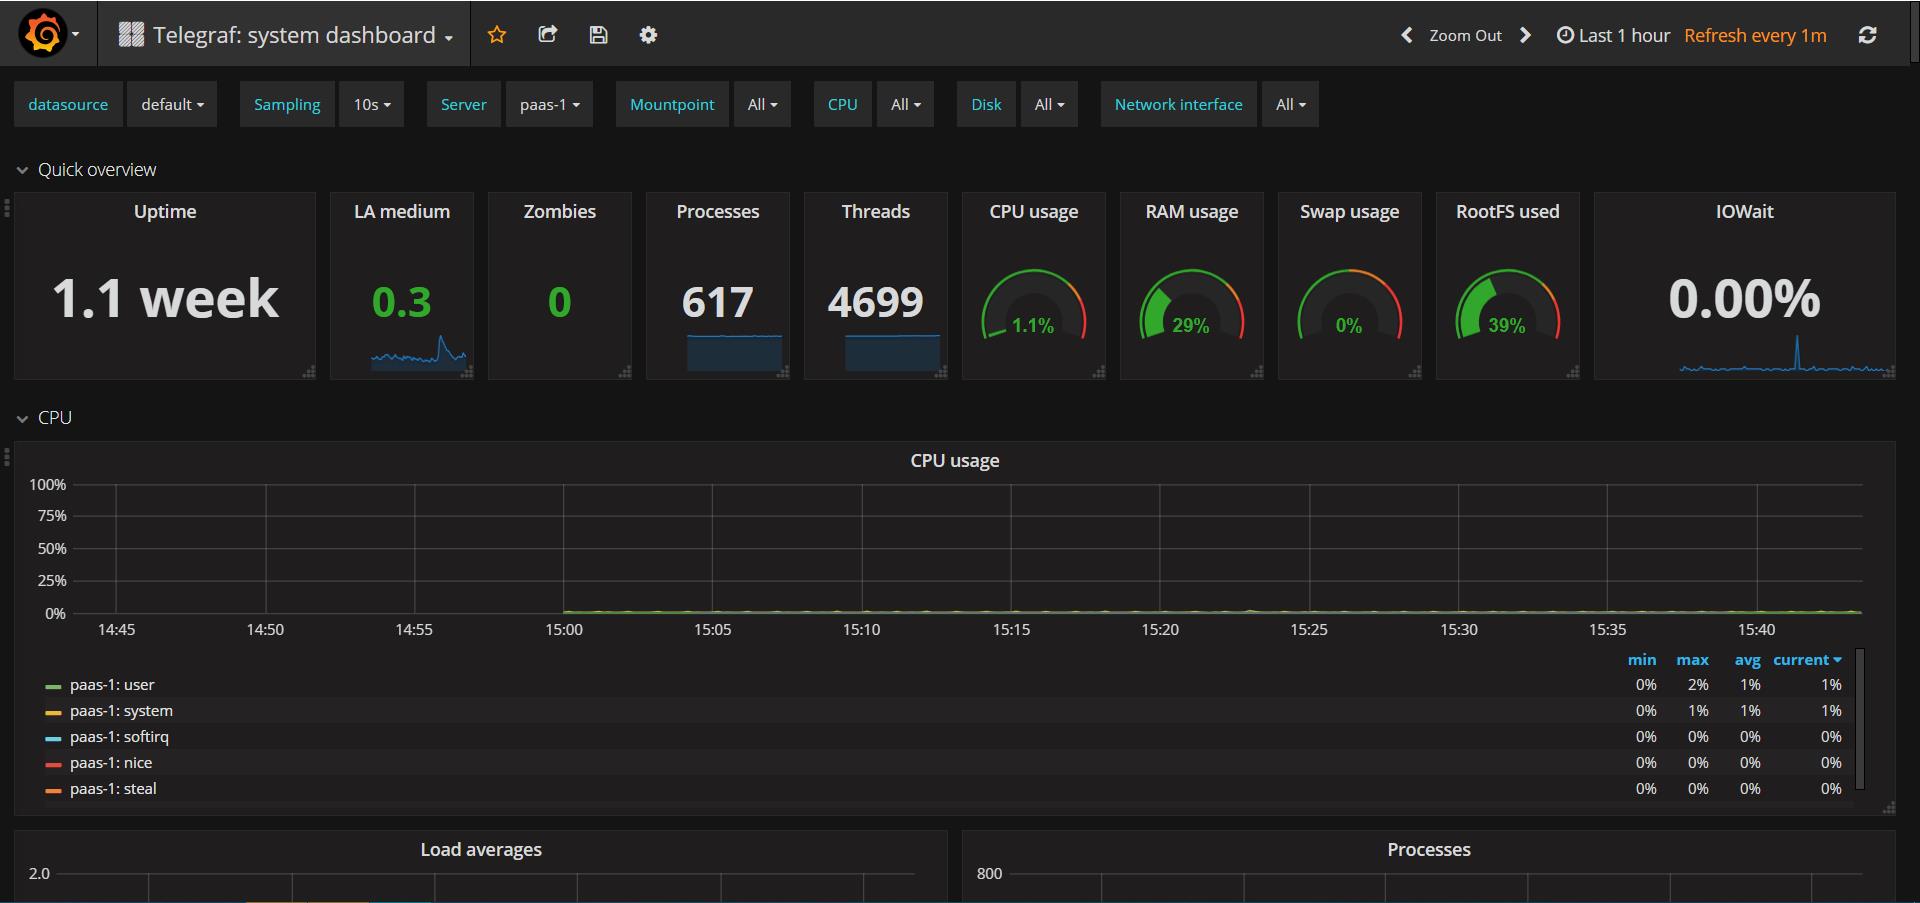Open the Disk All dropdown
The width and height of the screenshot is (1920, 903).
coord(1049,104)
